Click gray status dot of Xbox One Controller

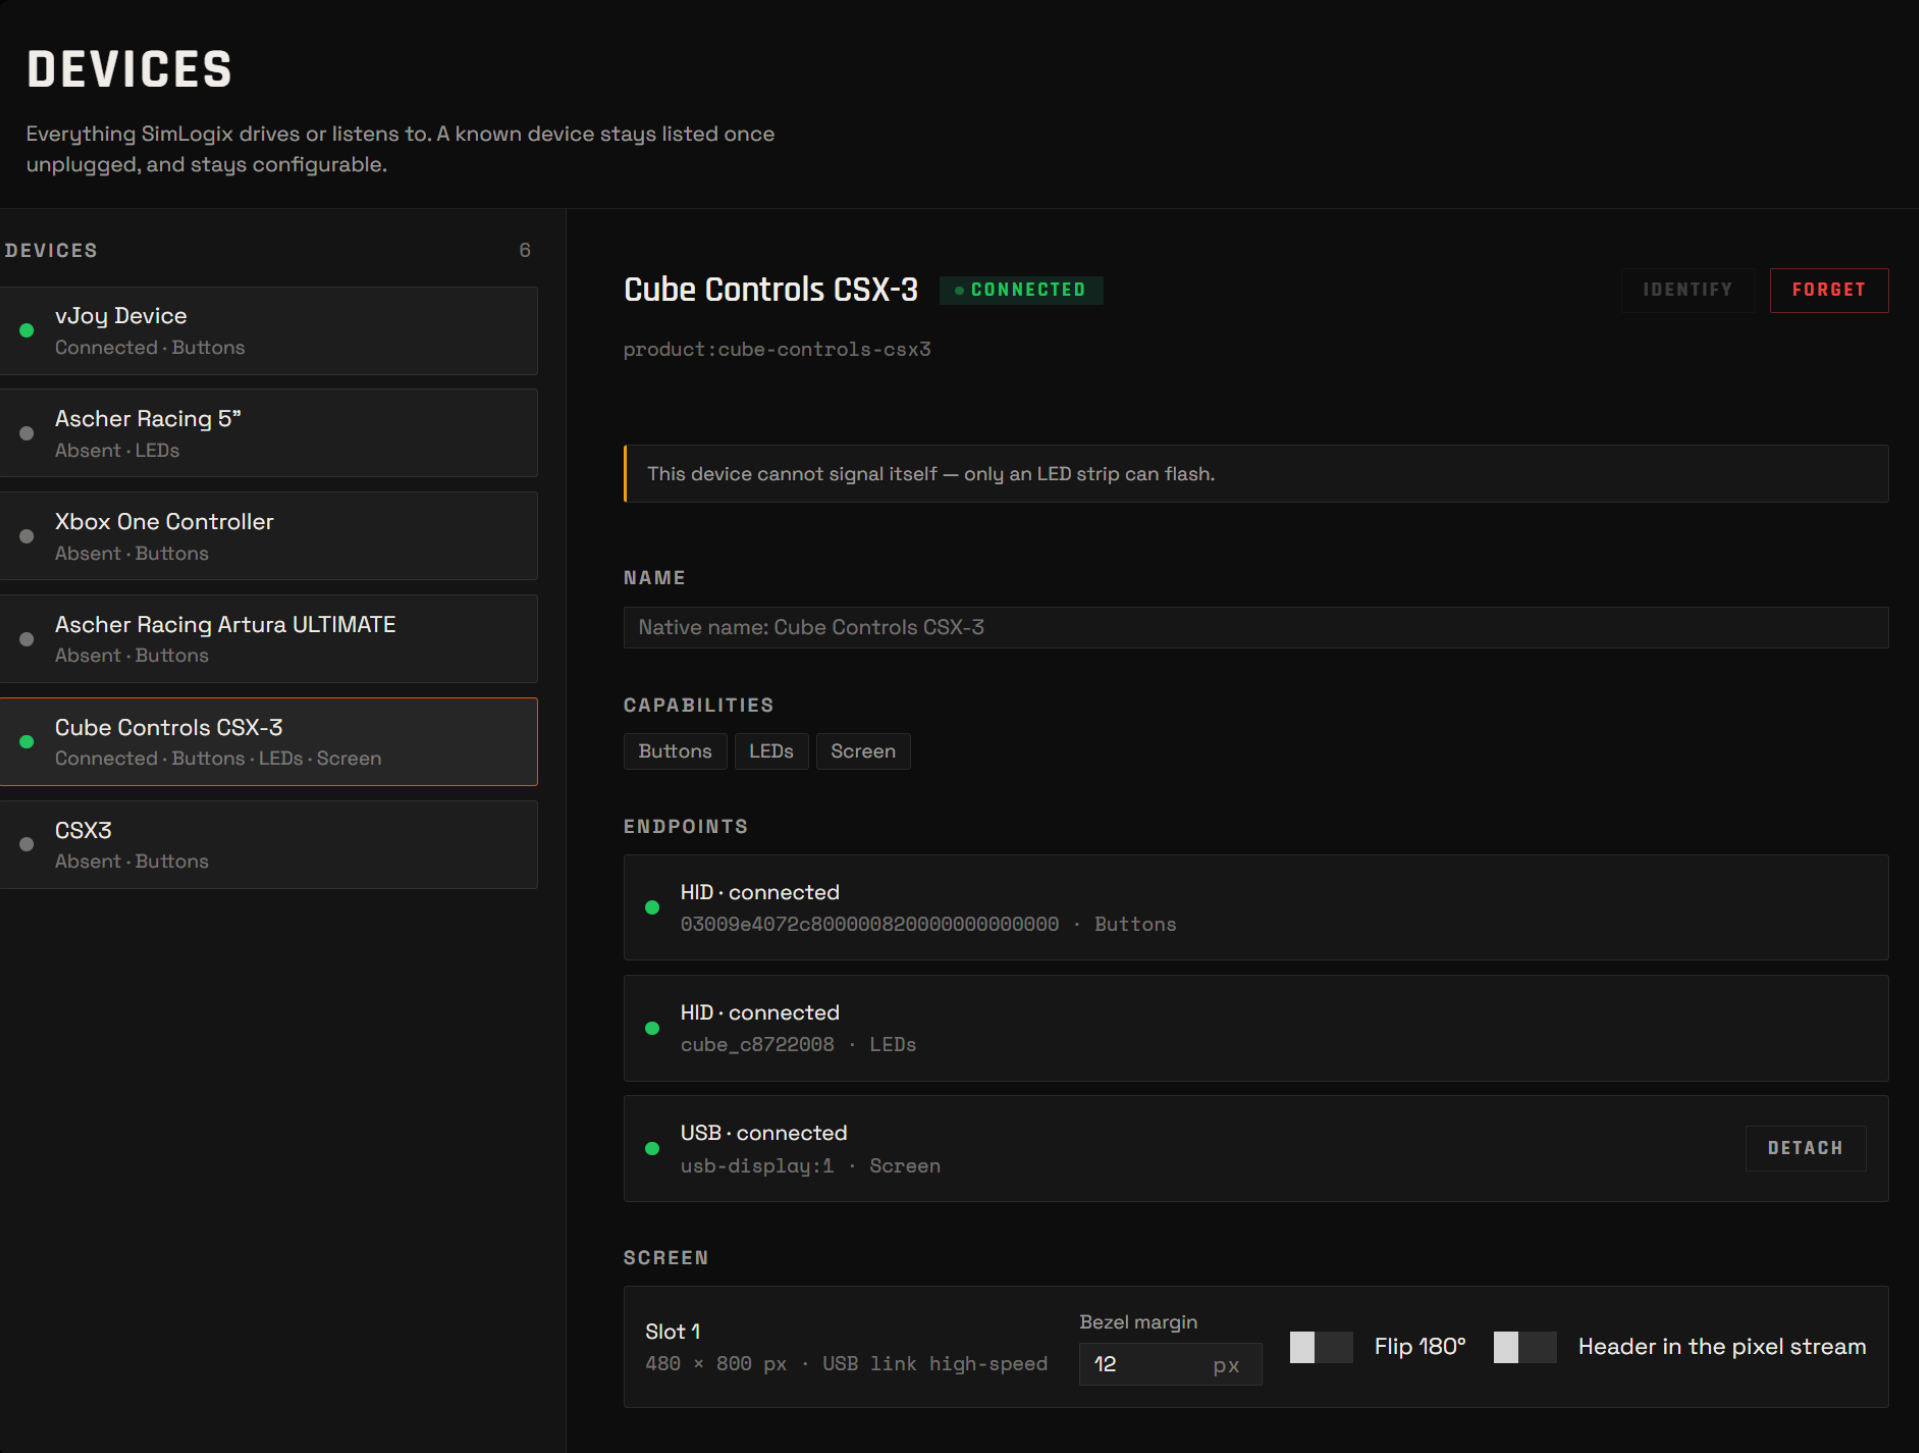(27, 536)
